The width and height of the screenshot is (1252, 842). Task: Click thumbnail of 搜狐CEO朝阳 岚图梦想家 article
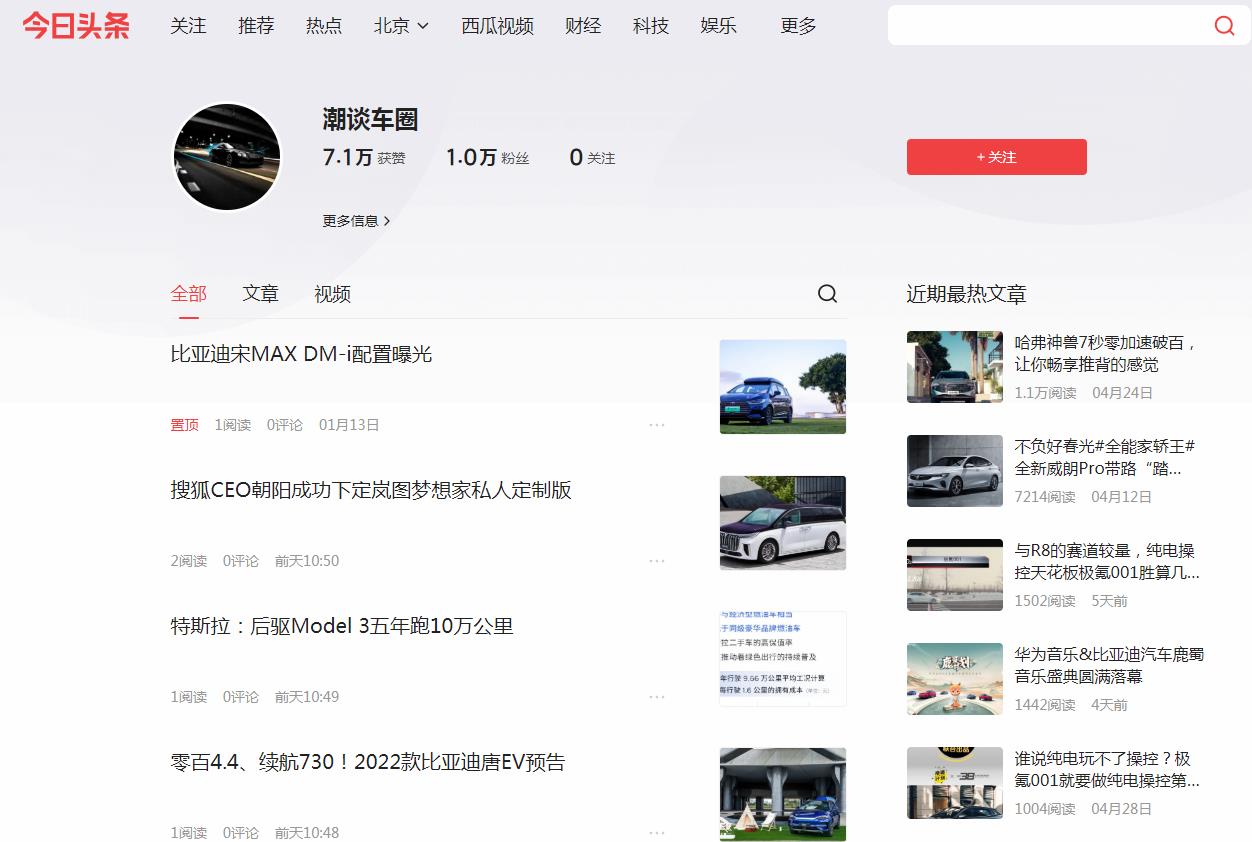783,523
